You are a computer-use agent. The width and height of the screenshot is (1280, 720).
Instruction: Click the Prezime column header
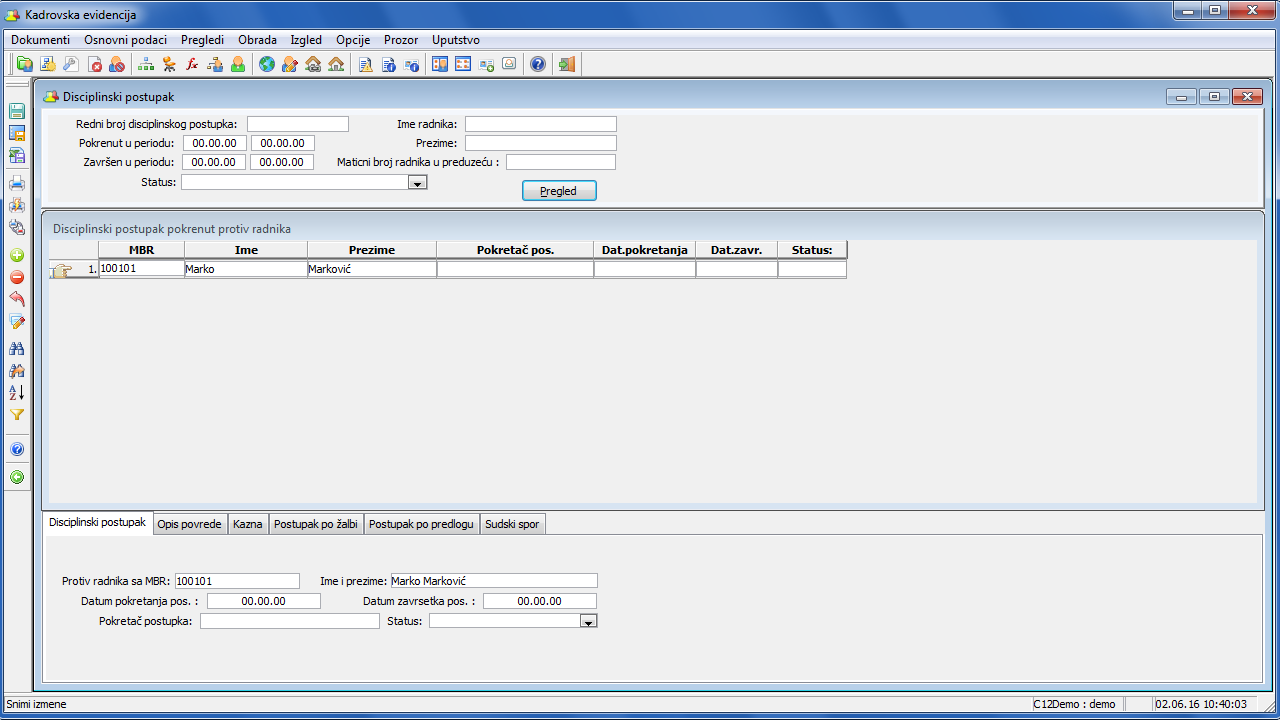371,250
